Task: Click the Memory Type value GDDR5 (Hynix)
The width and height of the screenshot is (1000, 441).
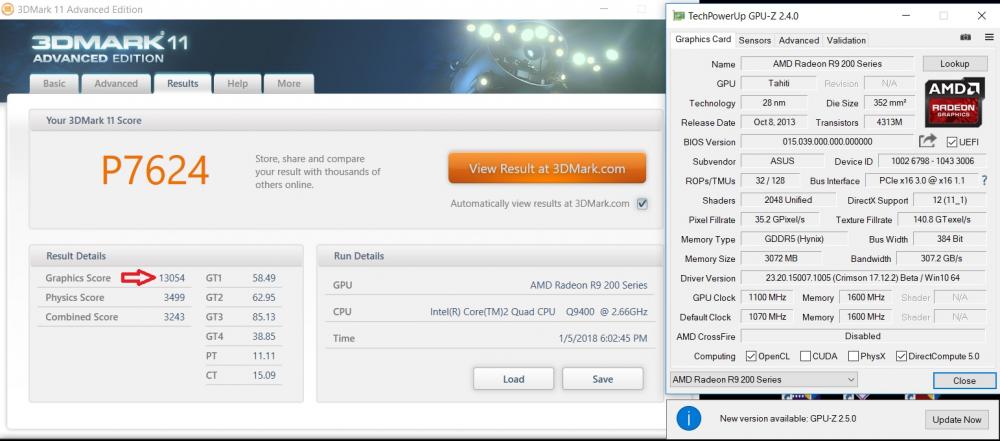Action: (794, 239)
